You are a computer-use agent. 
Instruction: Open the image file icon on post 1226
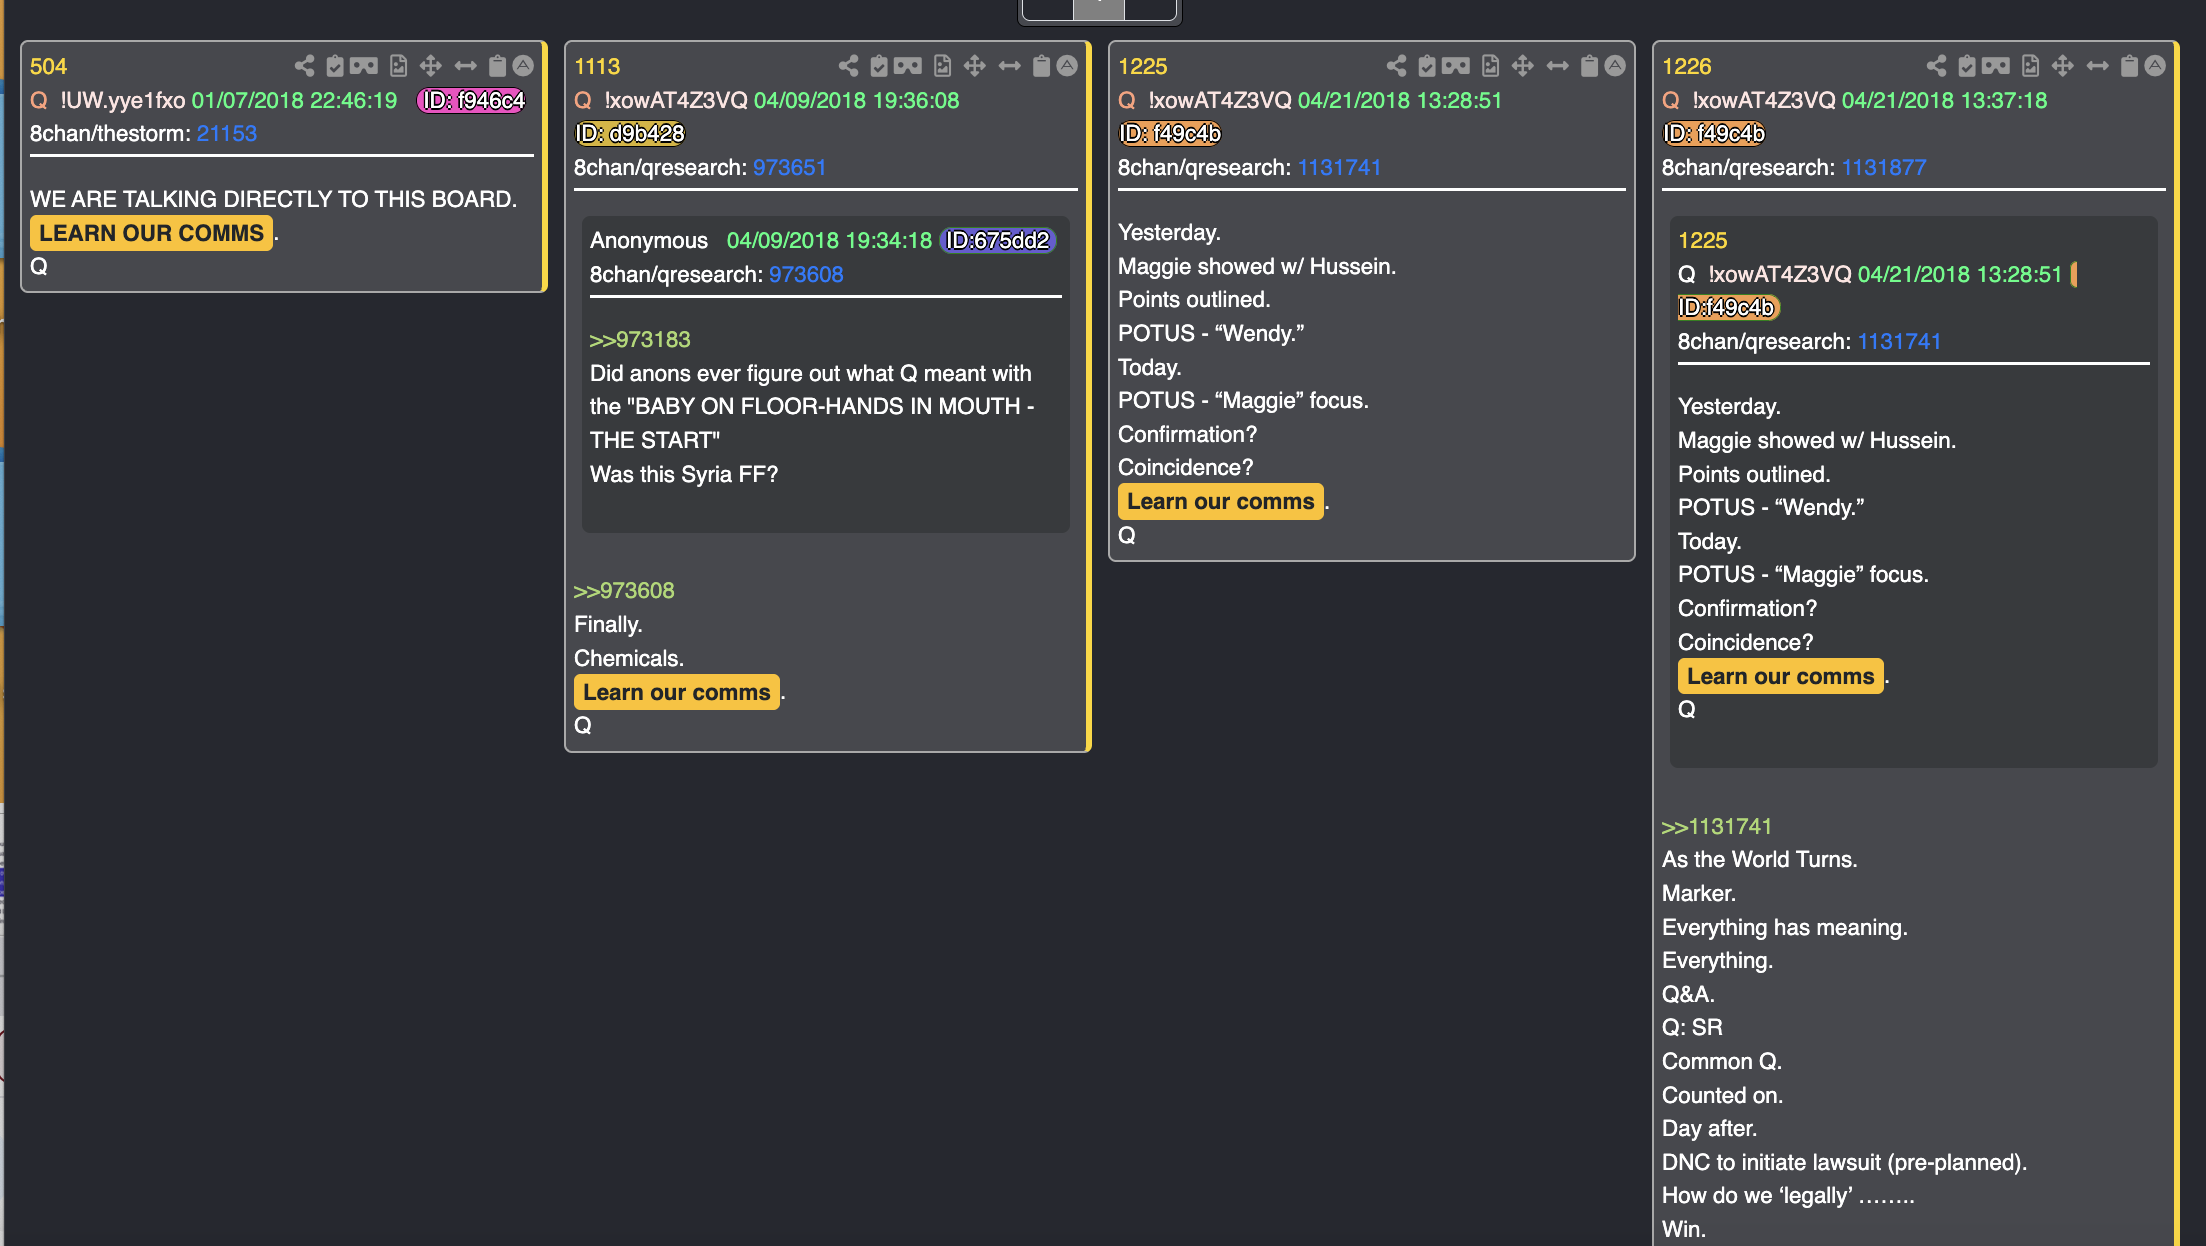pyautogui.click(x=2030, y=66)
